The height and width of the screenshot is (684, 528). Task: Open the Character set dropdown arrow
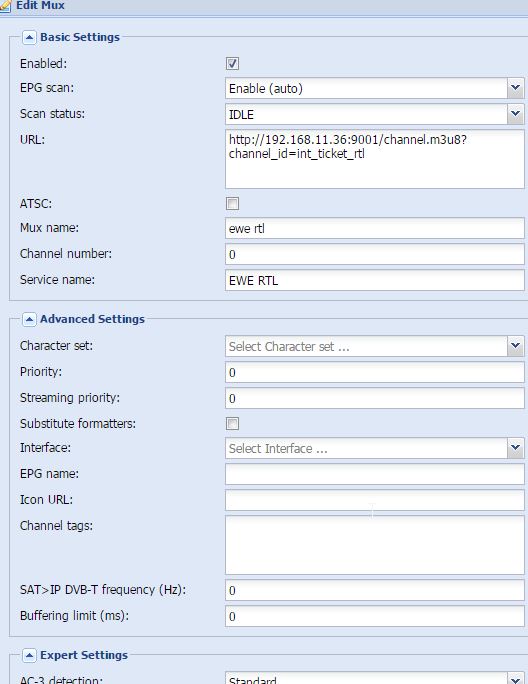tap(515, 346)
